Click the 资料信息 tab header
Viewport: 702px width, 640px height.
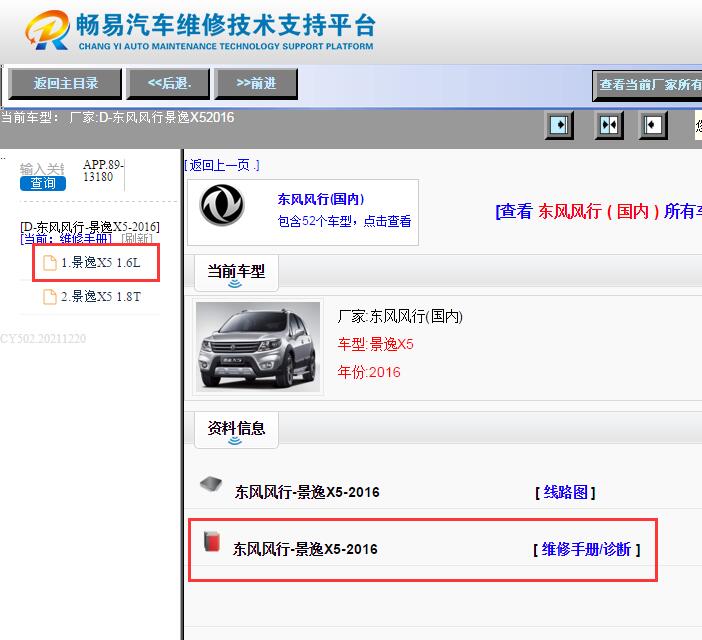pyautogui.click(x=236, y=429)
